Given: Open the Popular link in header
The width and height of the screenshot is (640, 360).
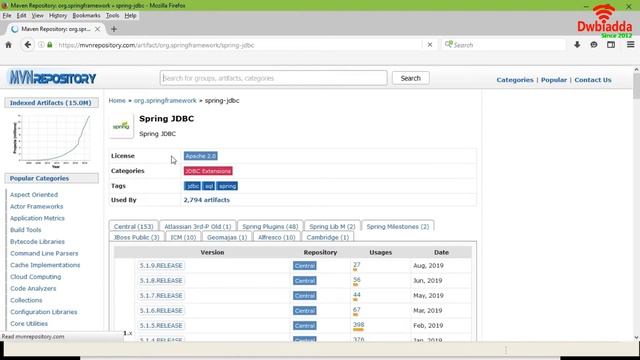Looking at the screenshot, I should pos(554,80).
